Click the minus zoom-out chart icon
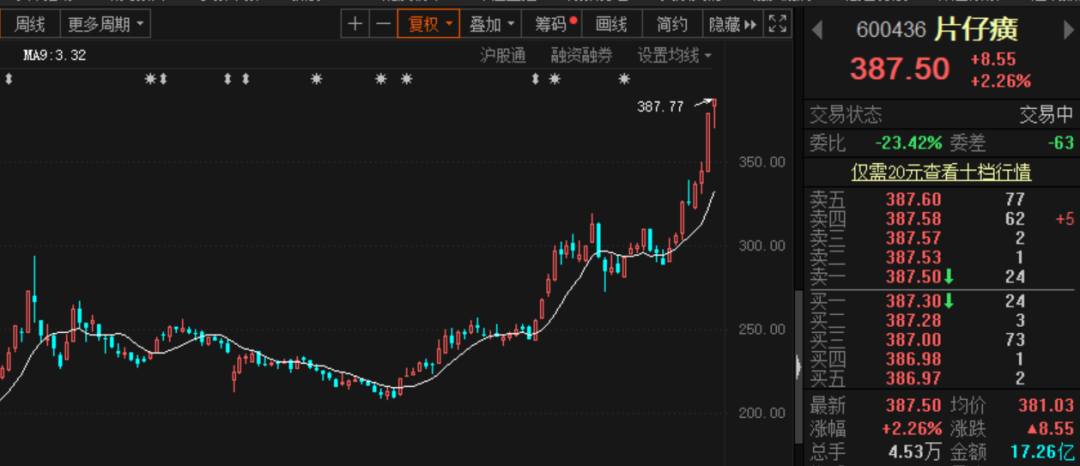This screenshot has width=1080, height=466. tap(383, 24)
